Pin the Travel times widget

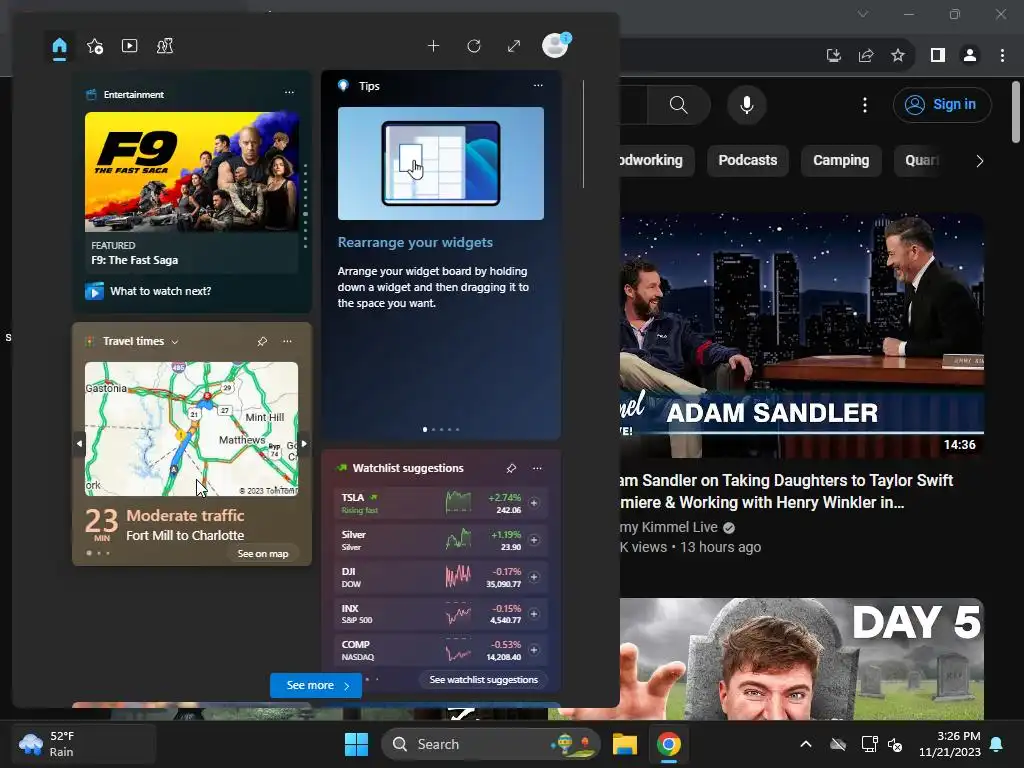[x=262, y=341]
